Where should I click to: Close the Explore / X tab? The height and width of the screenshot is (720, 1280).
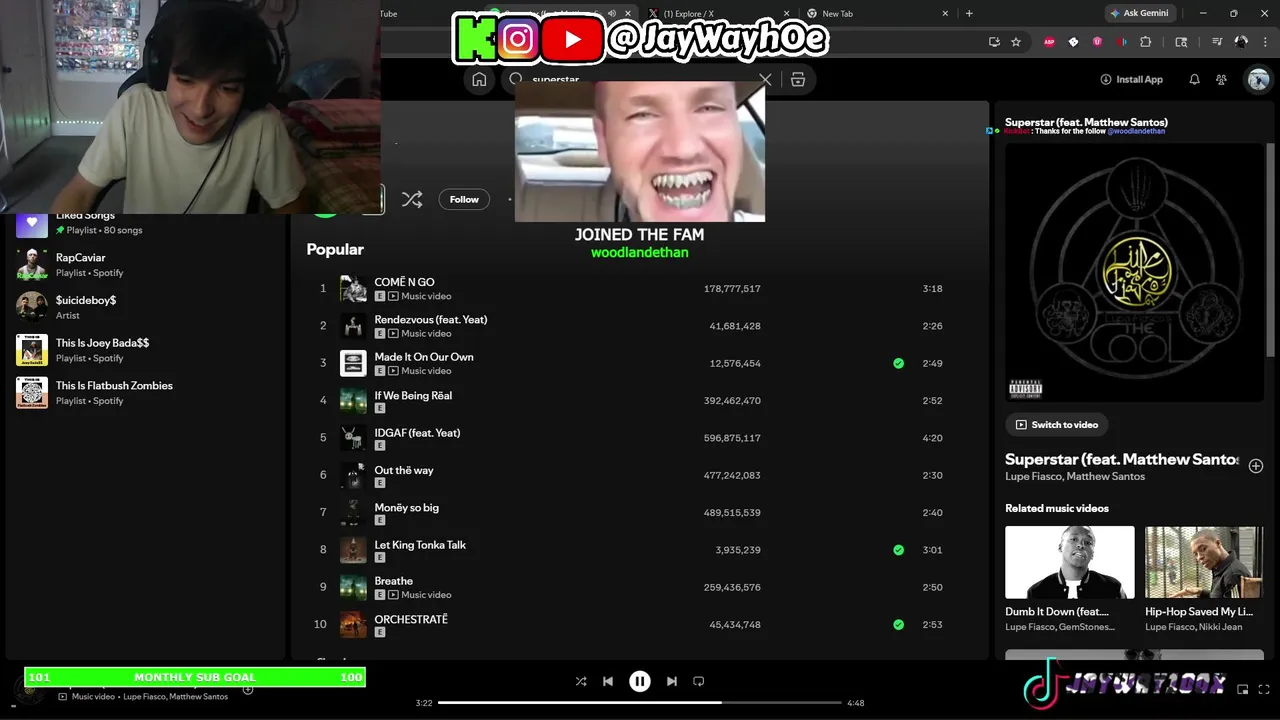pos(785,14)
